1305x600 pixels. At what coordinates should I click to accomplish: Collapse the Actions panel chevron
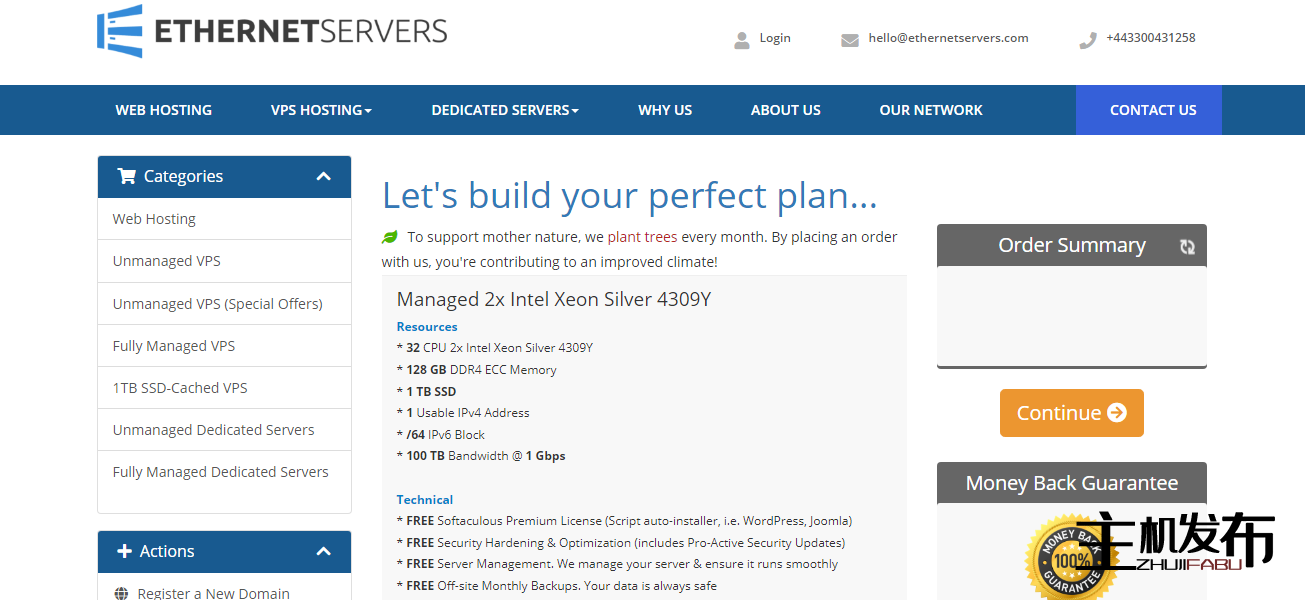coord(323,551)
